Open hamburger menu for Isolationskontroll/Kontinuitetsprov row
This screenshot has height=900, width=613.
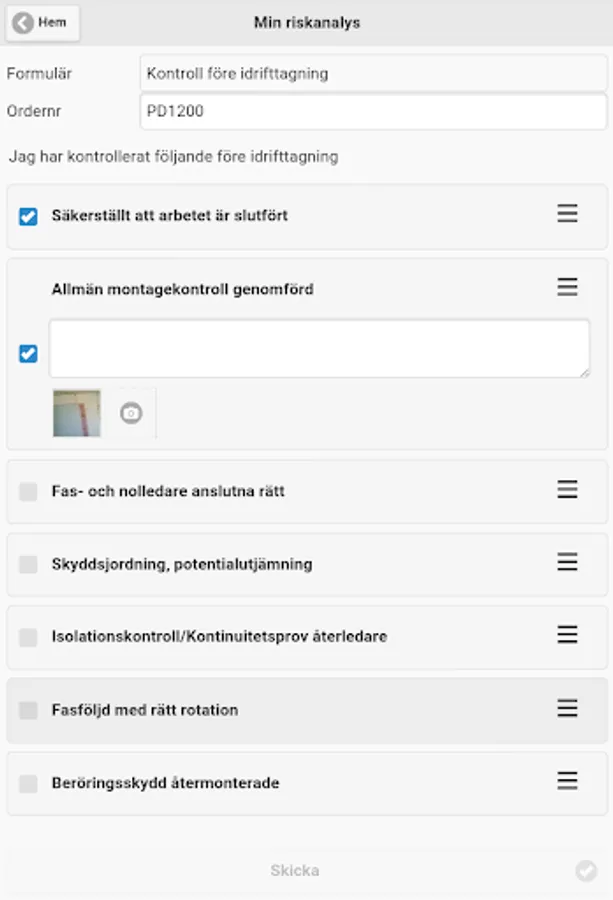567,635
